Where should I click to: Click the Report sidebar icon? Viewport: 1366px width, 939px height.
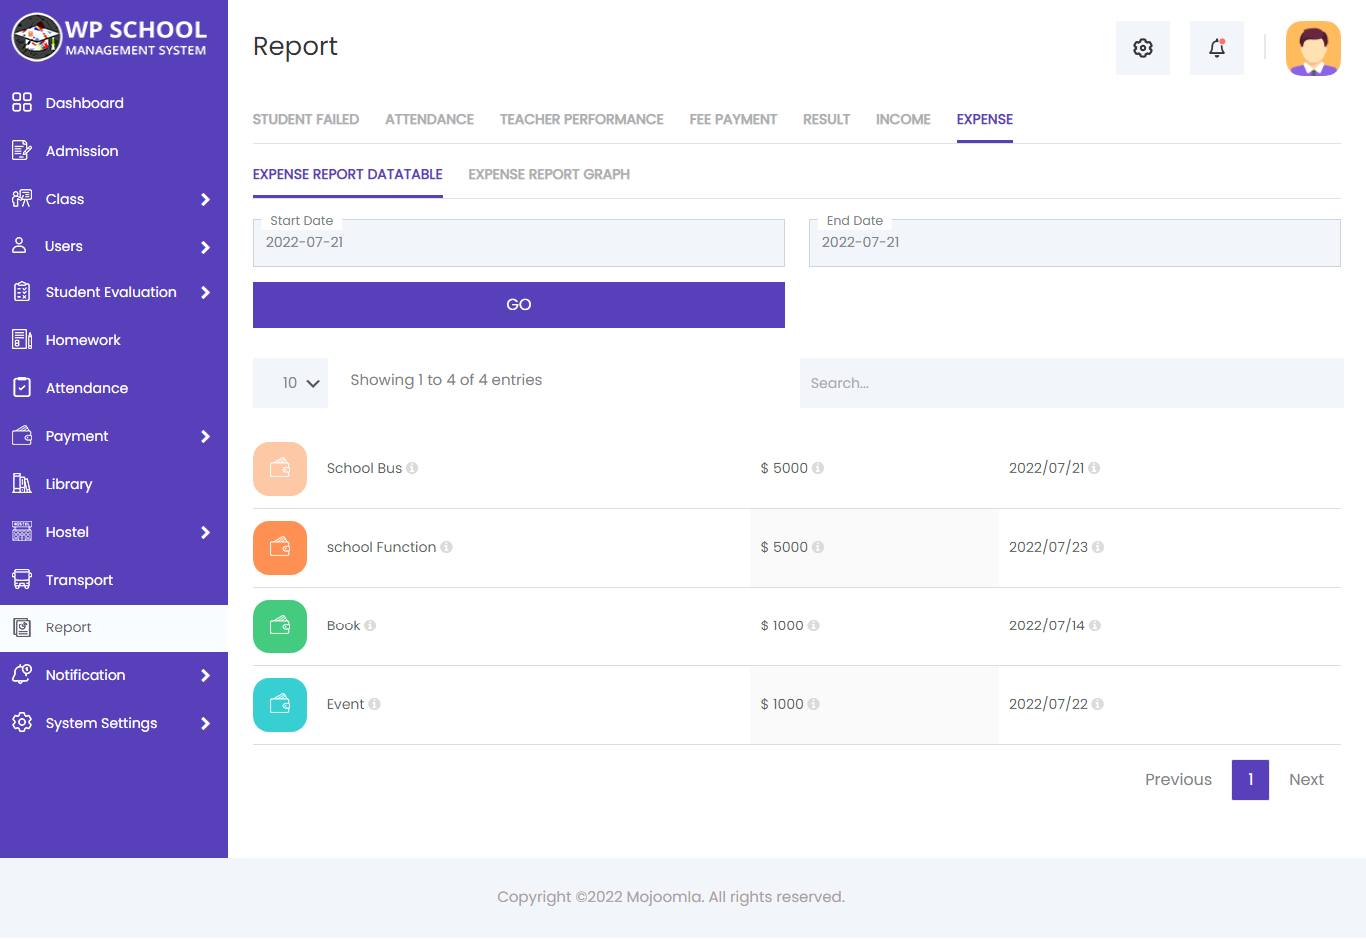point(22,627)
